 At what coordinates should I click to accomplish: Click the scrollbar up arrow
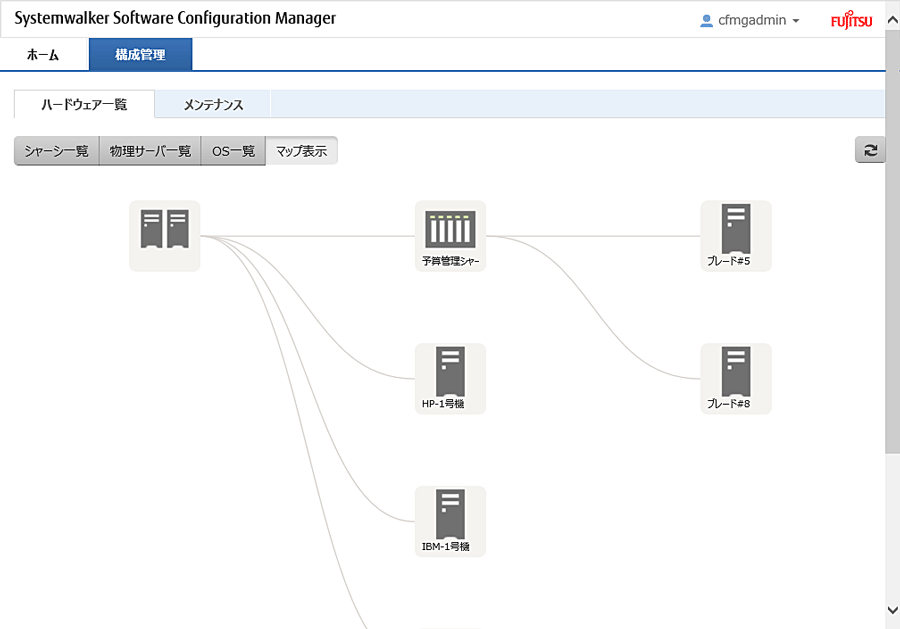[893, 20]
